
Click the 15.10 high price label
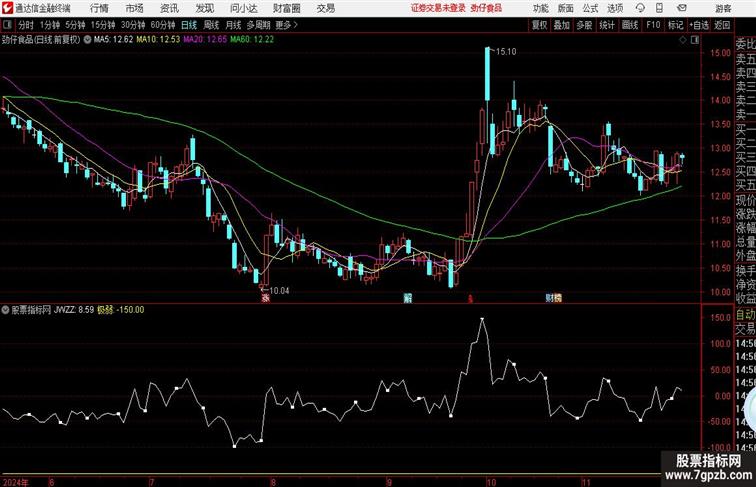tap(506, 52)
